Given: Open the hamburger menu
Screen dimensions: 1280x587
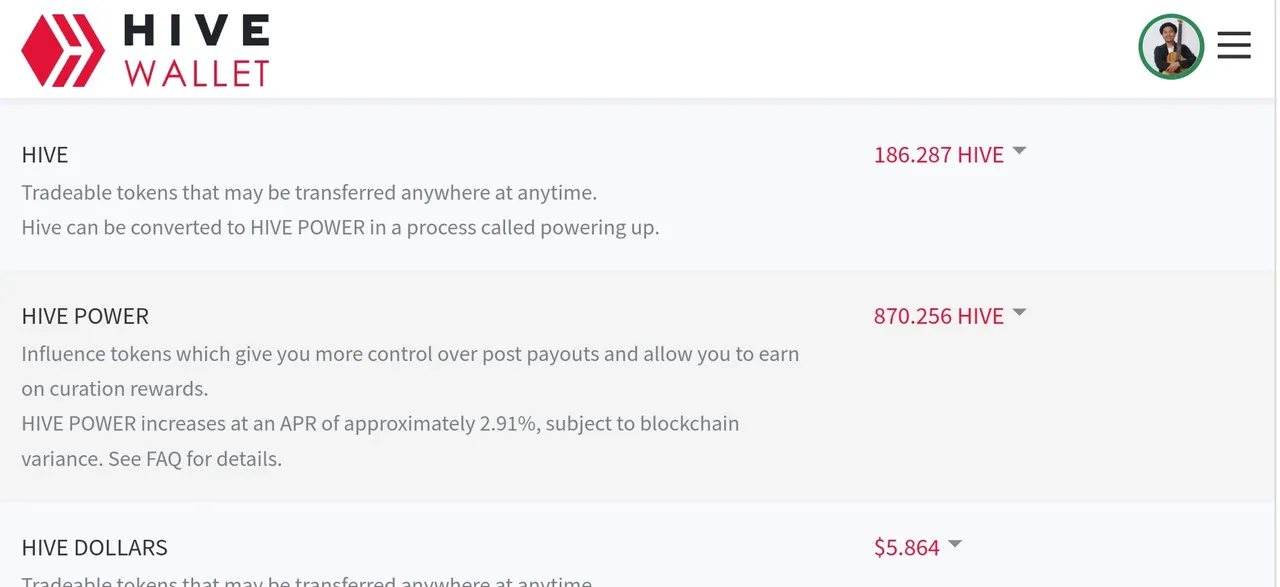Looking at the screenshot, I should pyautogui.click(x=1234, y=45).
